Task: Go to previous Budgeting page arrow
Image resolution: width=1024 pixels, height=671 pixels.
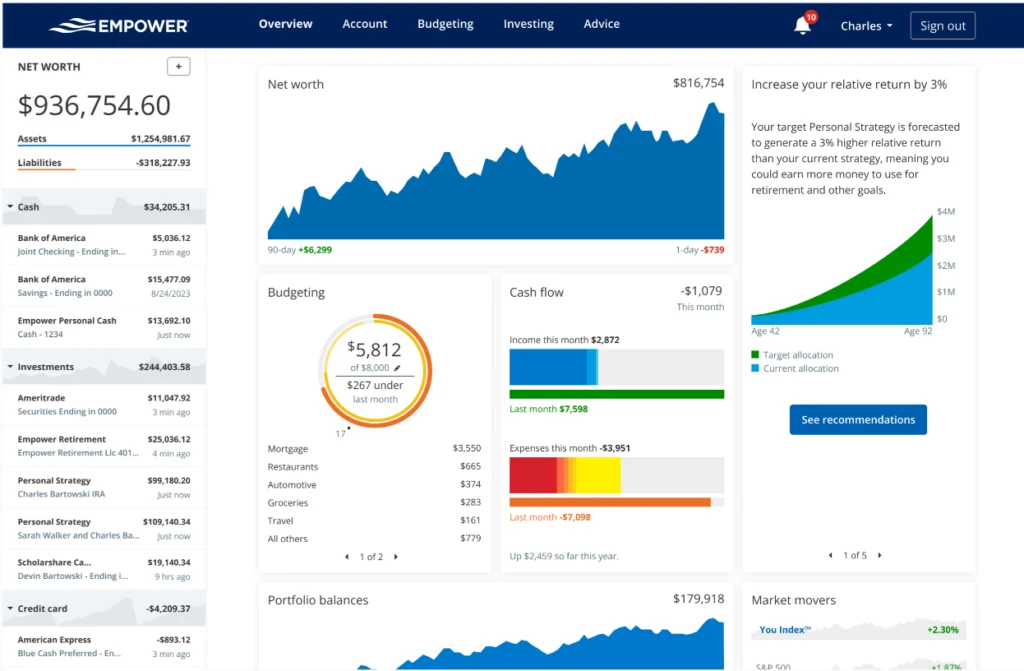Action: click(x=347, y=557)
